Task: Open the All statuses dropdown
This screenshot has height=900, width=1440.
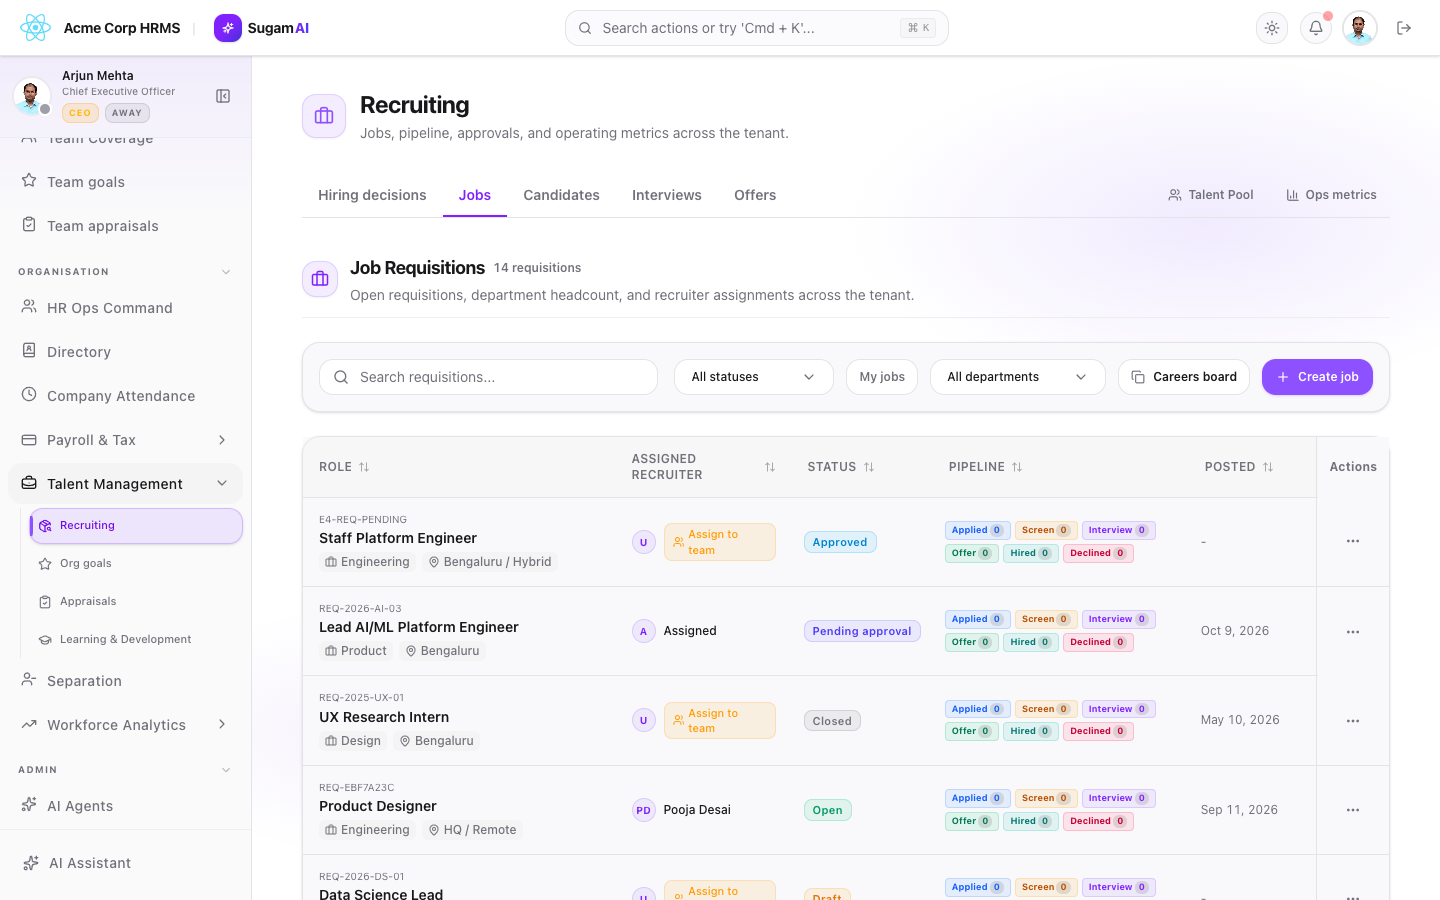Action: (754, 377)
